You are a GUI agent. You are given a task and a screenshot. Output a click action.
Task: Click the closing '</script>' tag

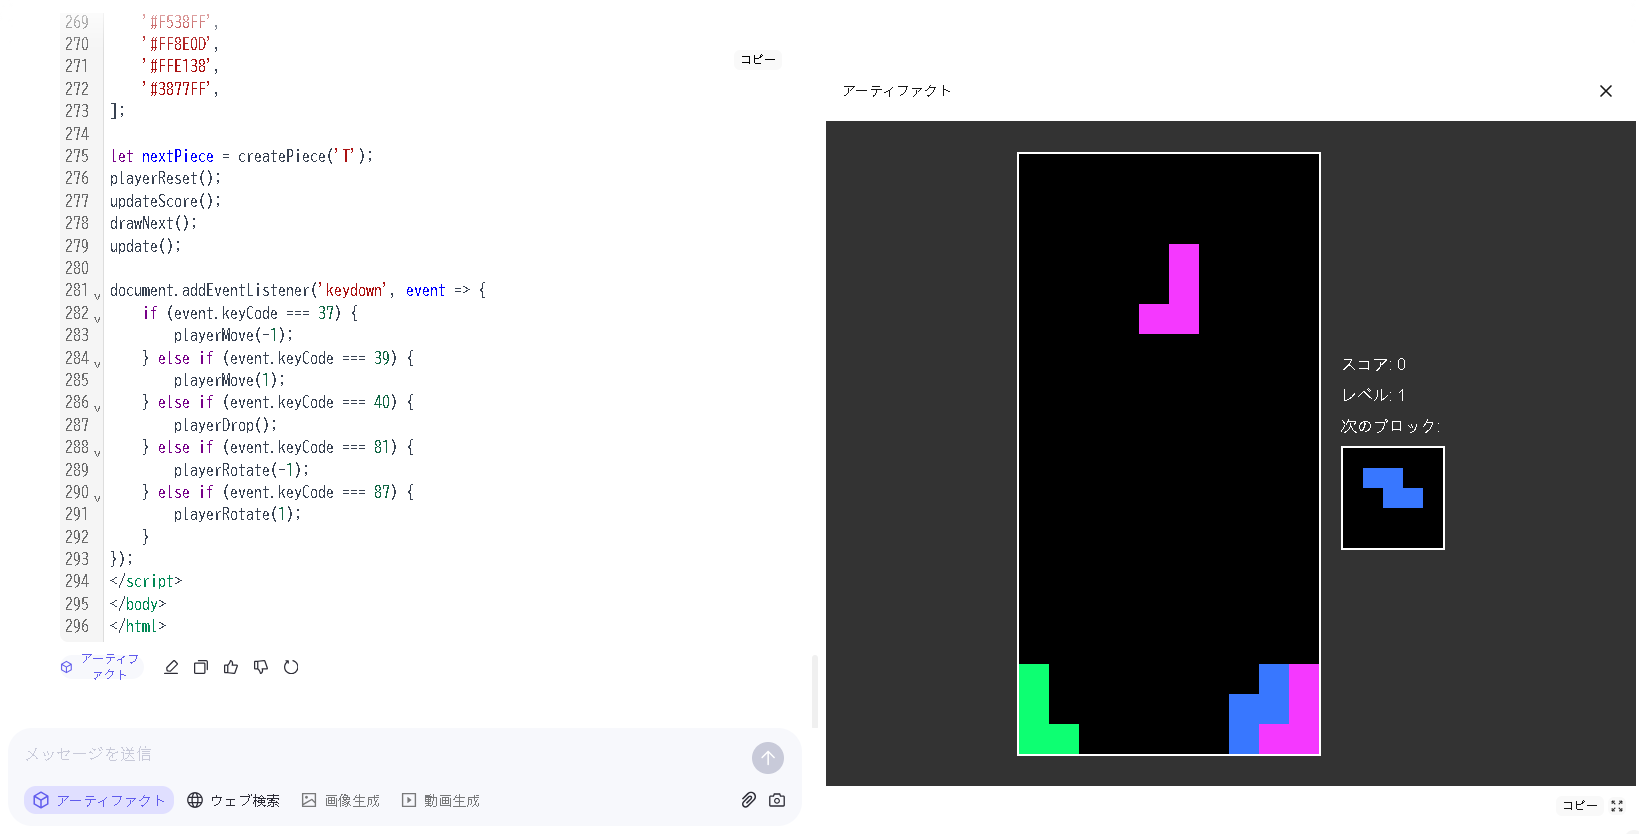146,581
